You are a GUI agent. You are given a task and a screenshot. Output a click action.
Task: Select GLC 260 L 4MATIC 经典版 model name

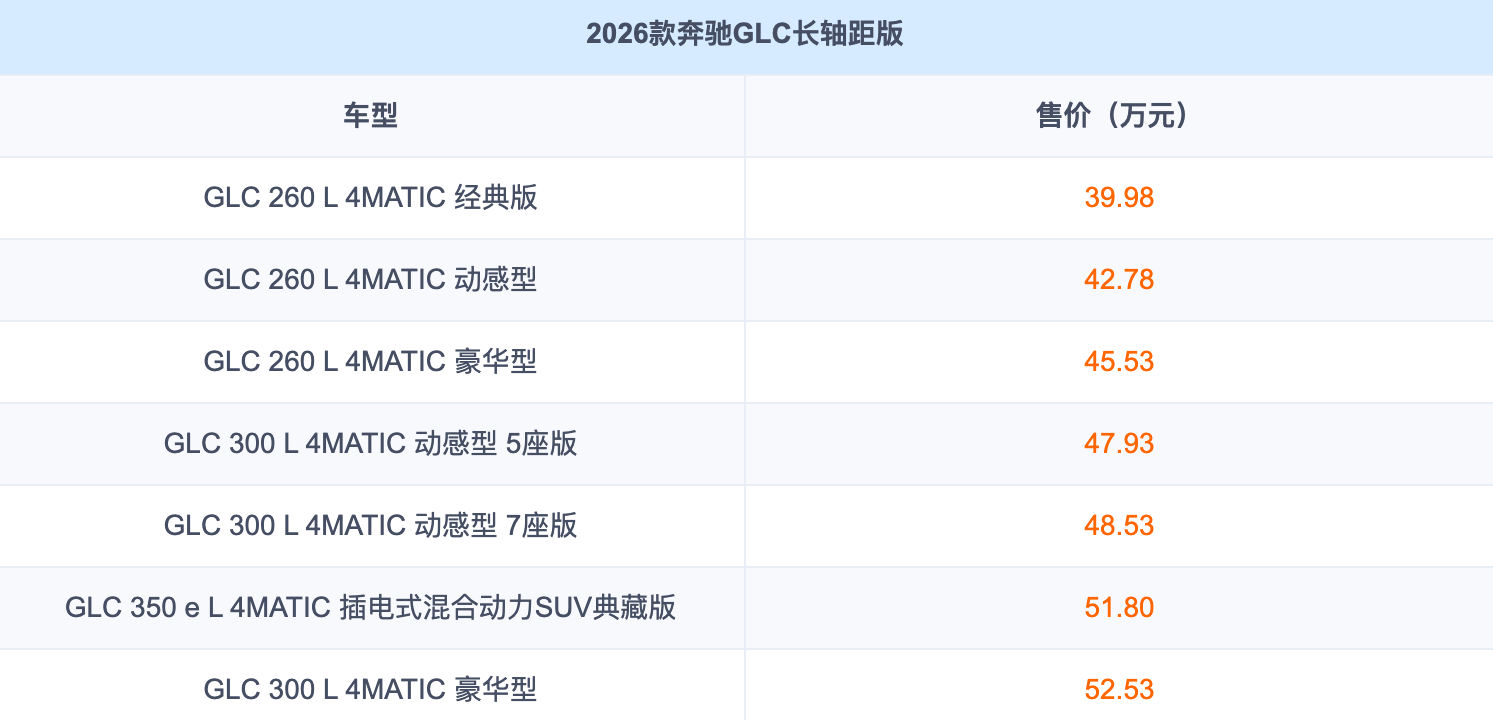pos(371,198)
